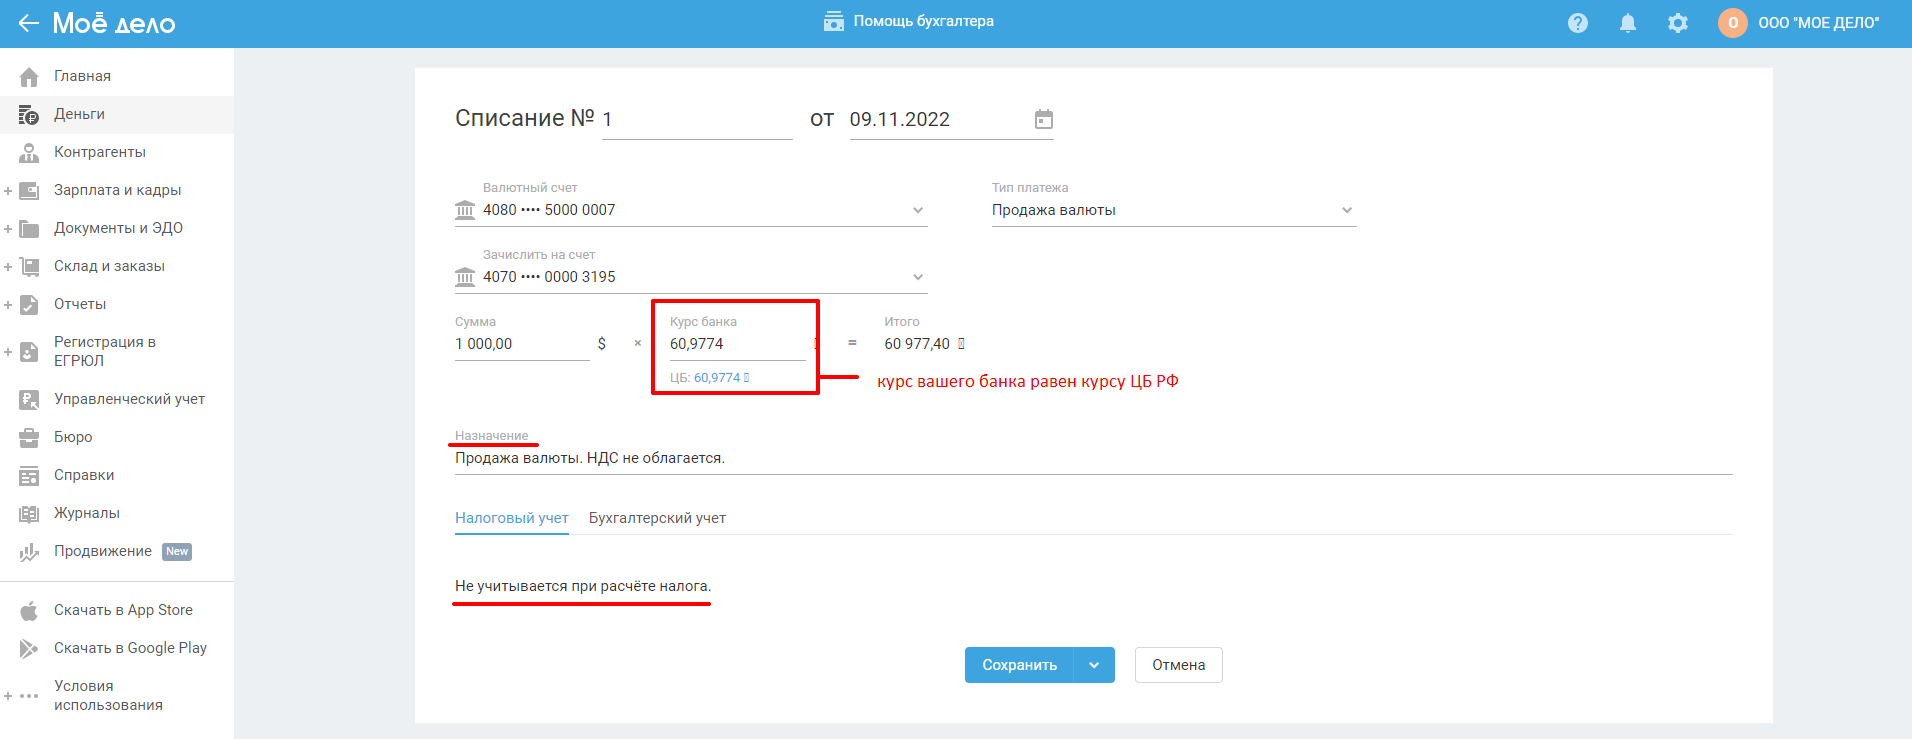1912x739 pixels.
Task: Open the Контрагенты sidebar icon
Action: (x=29, y=153)
